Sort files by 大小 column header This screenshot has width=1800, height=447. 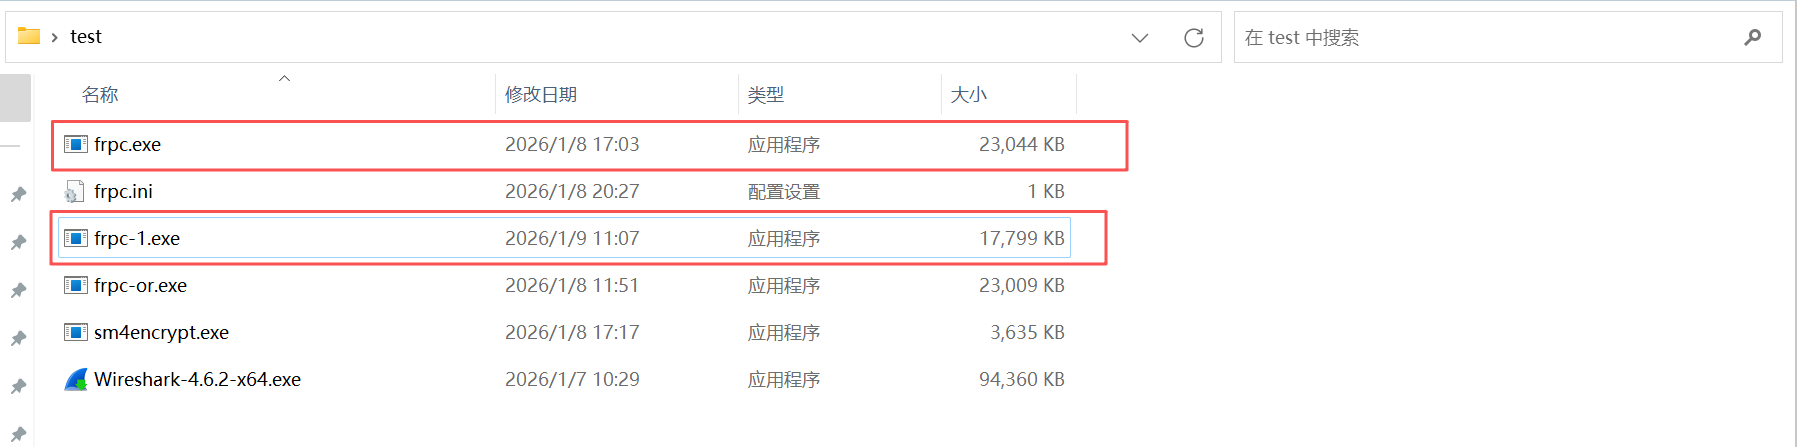click(968, 95)
